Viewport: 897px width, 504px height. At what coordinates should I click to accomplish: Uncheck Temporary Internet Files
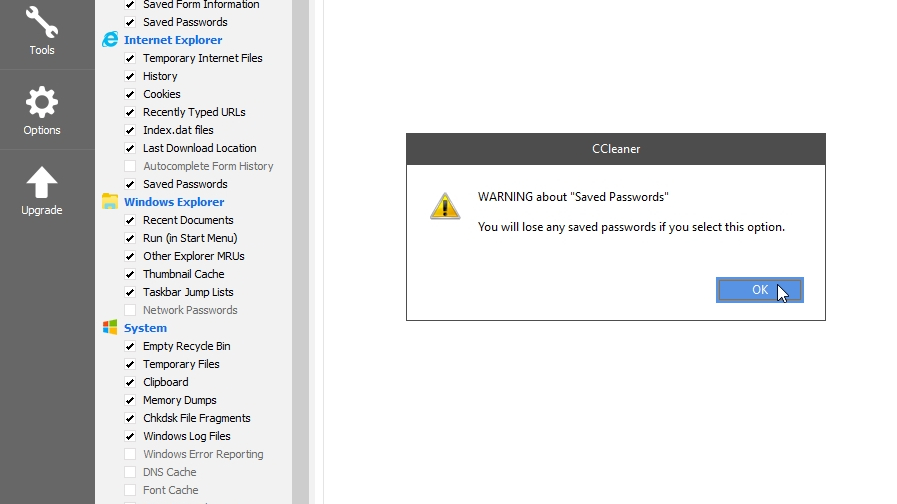click(x=130, y=58)
